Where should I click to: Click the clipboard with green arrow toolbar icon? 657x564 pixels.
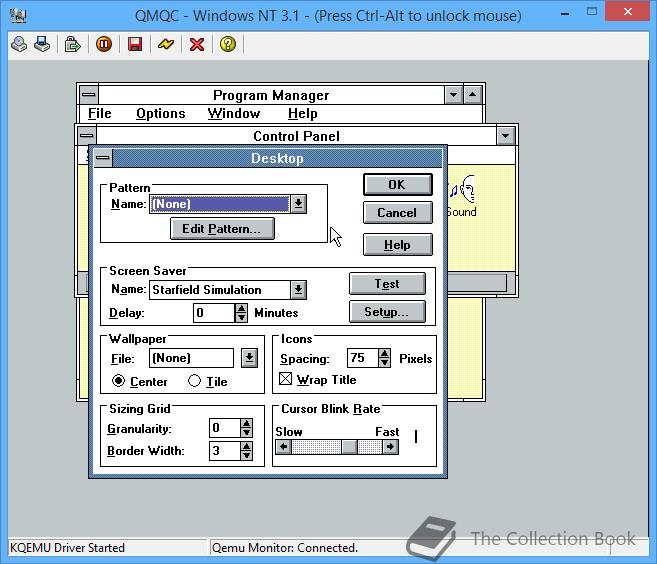(x=72, y=44)
